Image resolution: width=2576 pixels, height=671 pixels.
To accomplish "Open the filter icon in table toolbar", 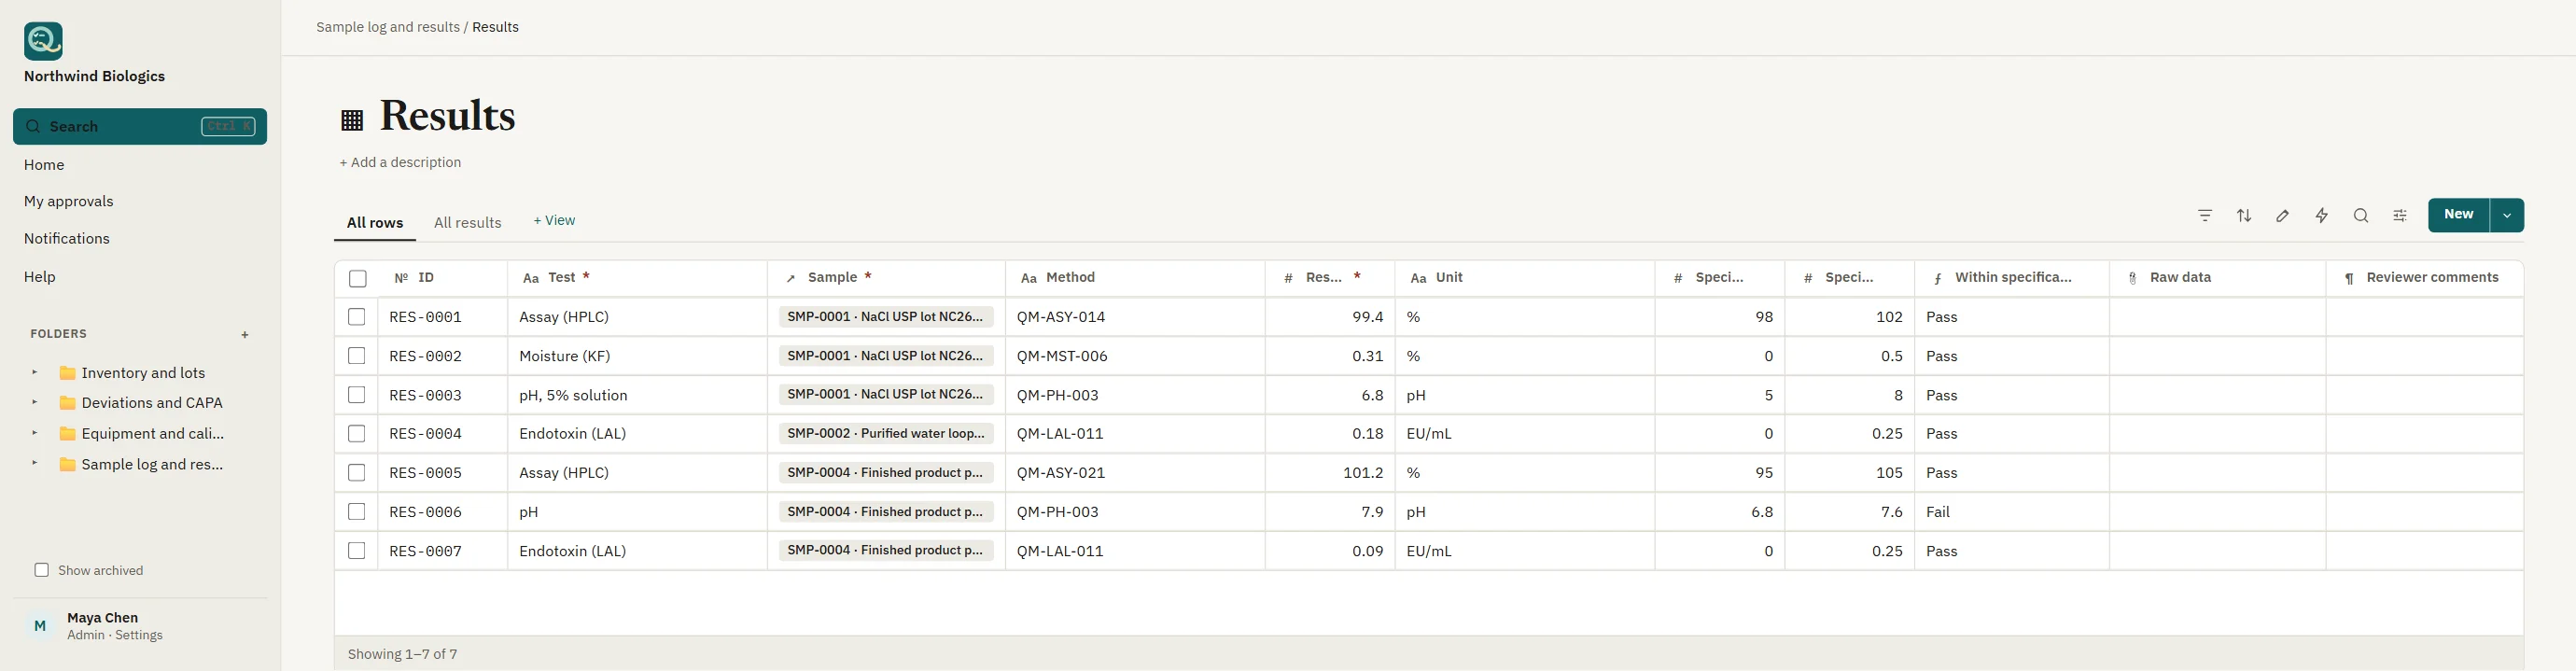I will (x=2204, y=215).
